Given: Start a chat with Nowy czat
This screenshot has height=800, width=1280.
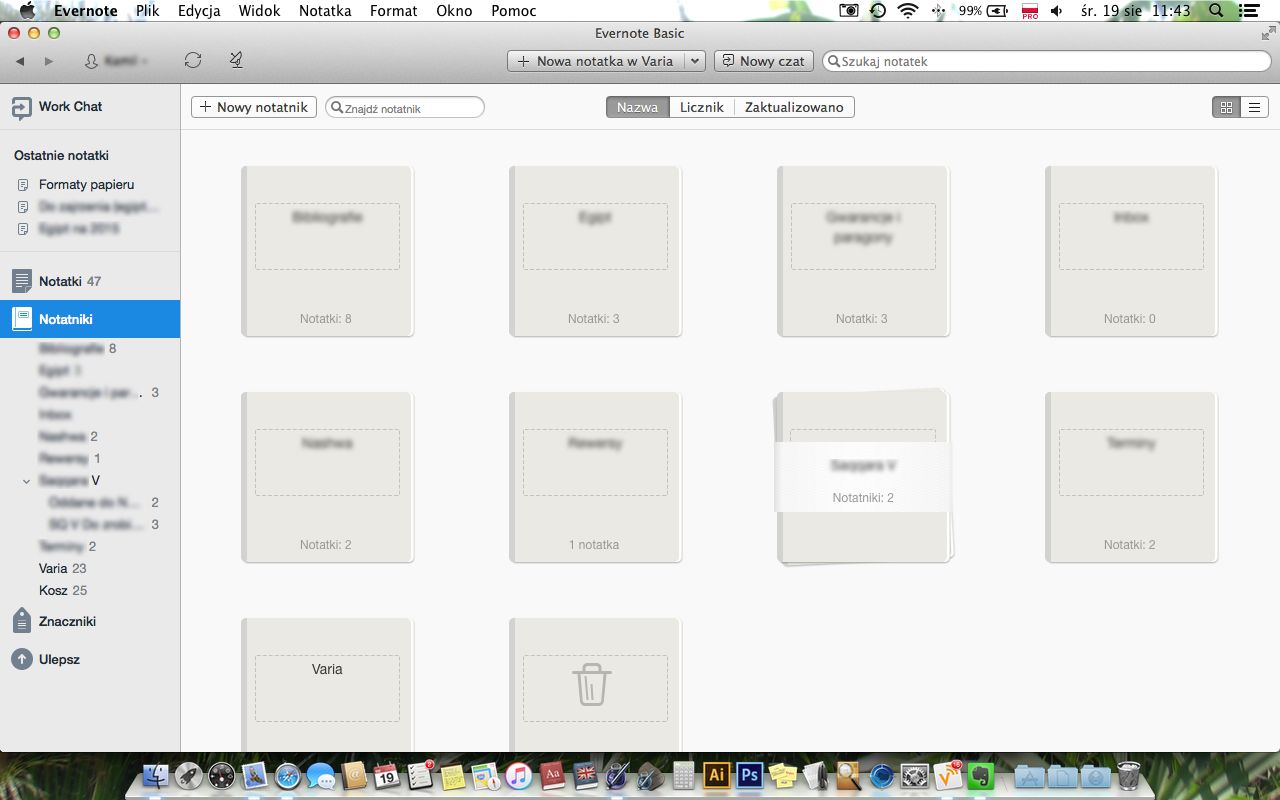Looking at the screenshot, I should [x=764, y=61].
